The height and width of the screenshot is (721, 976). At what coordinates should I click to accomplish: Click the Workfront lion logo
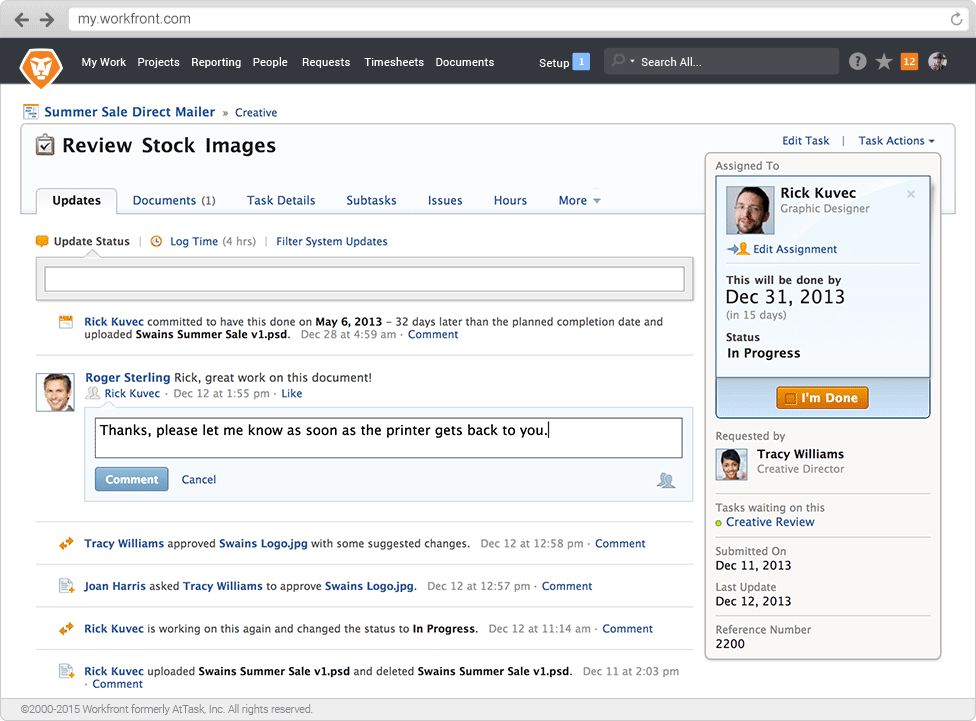(41, 66)
